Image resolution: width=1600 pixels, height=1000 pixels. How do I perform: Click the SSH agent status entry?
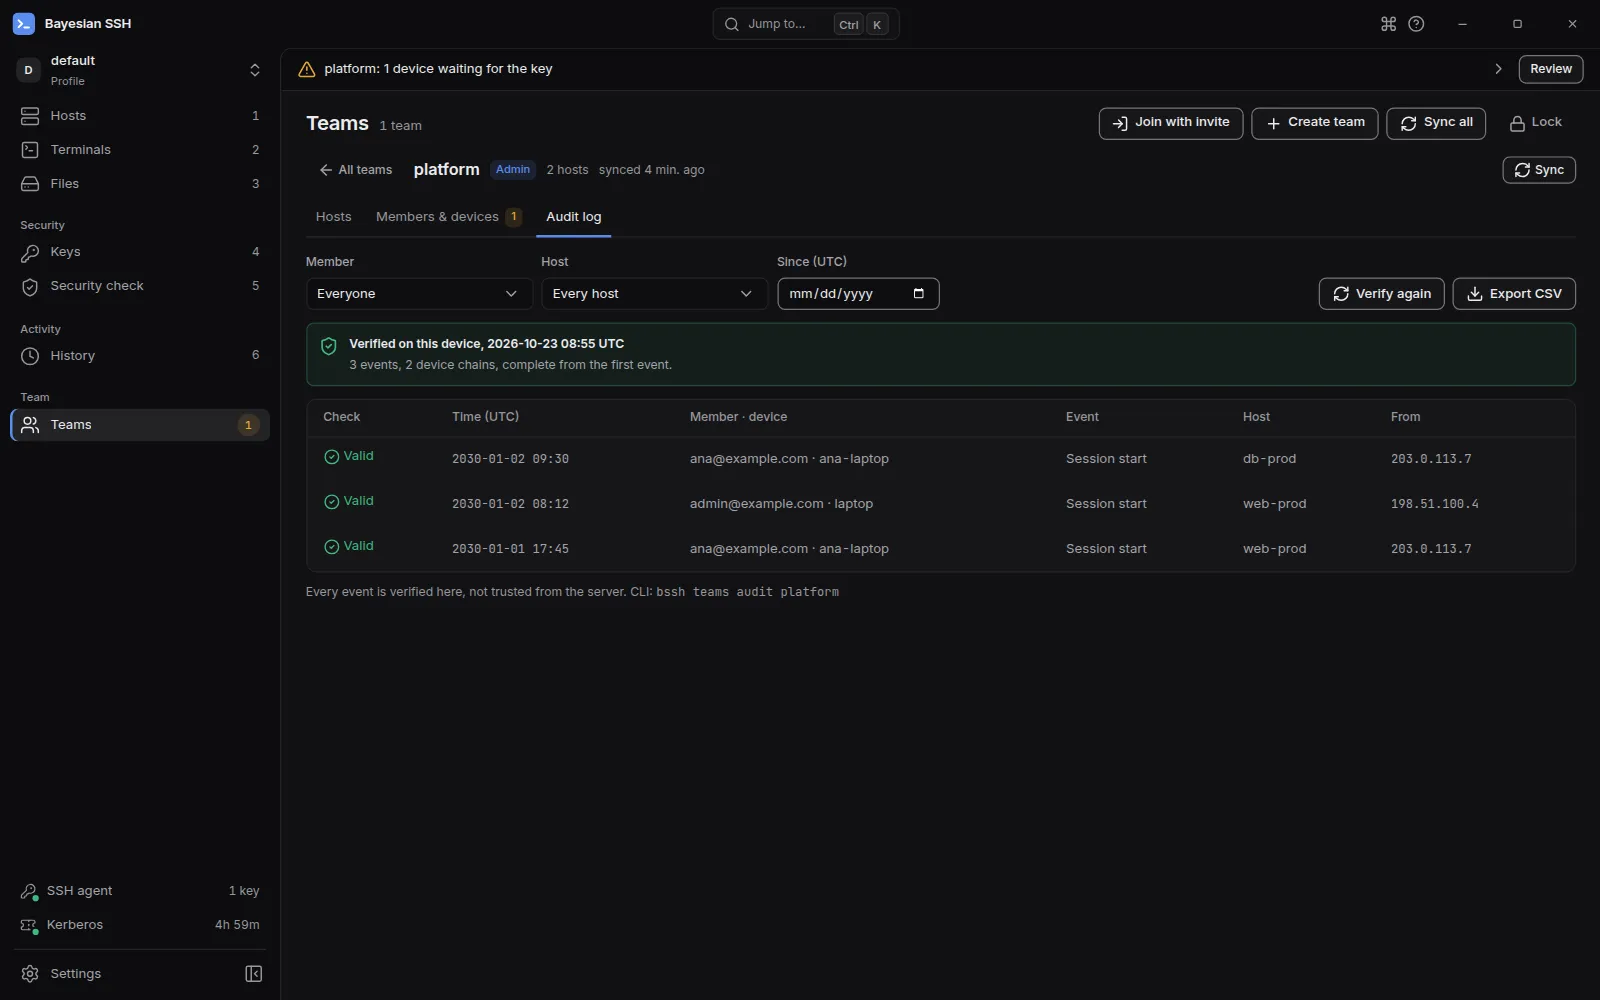coord(140,891)
